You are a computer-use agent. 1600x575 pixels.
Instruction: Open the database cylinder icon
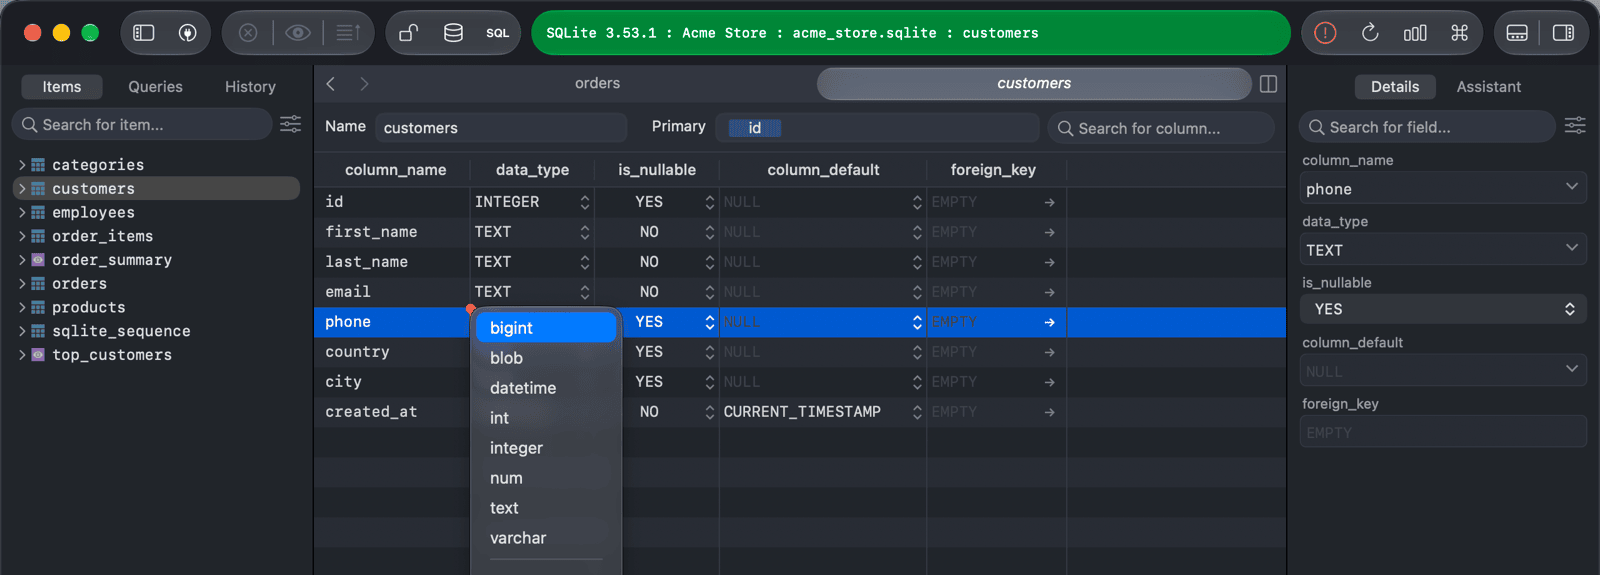pyautogui.click(x=453, y=33)
